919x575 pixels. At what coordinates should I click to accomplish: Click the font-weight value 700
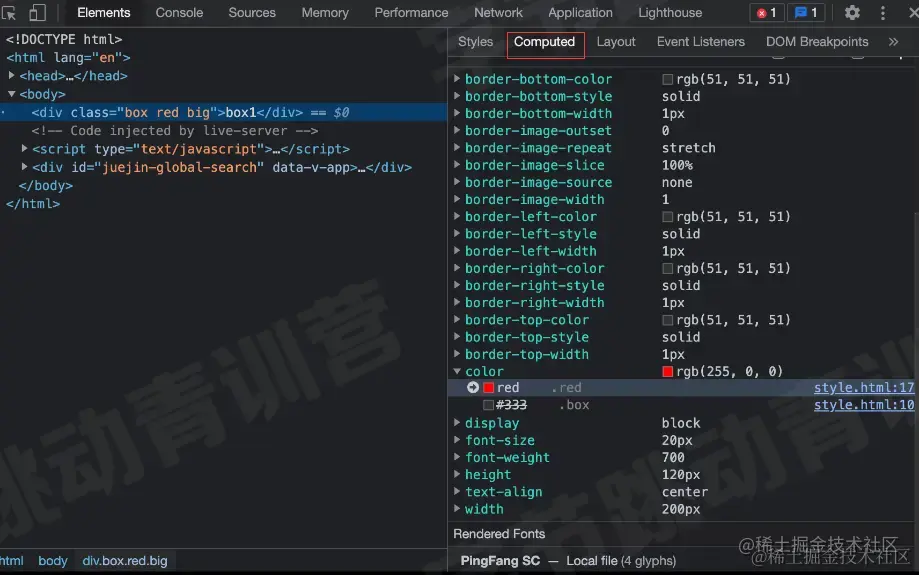(x=673, y=457)
